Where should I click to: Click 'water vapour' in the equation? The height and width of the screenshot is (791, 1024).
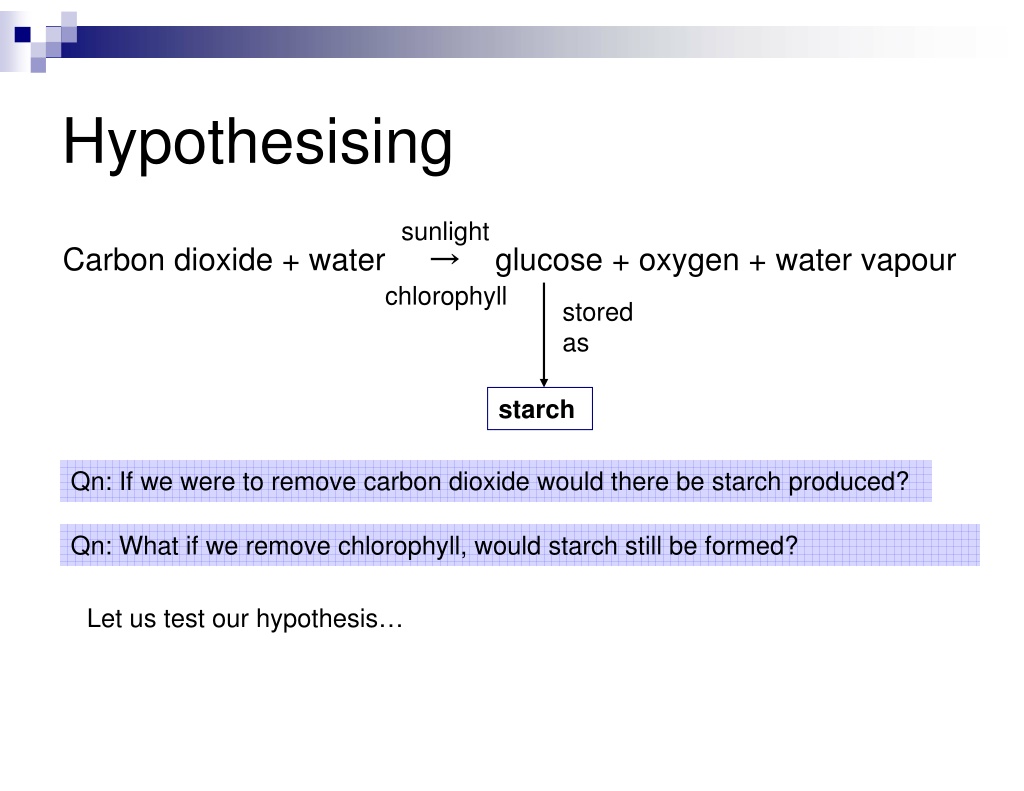(x=865, y=261)
